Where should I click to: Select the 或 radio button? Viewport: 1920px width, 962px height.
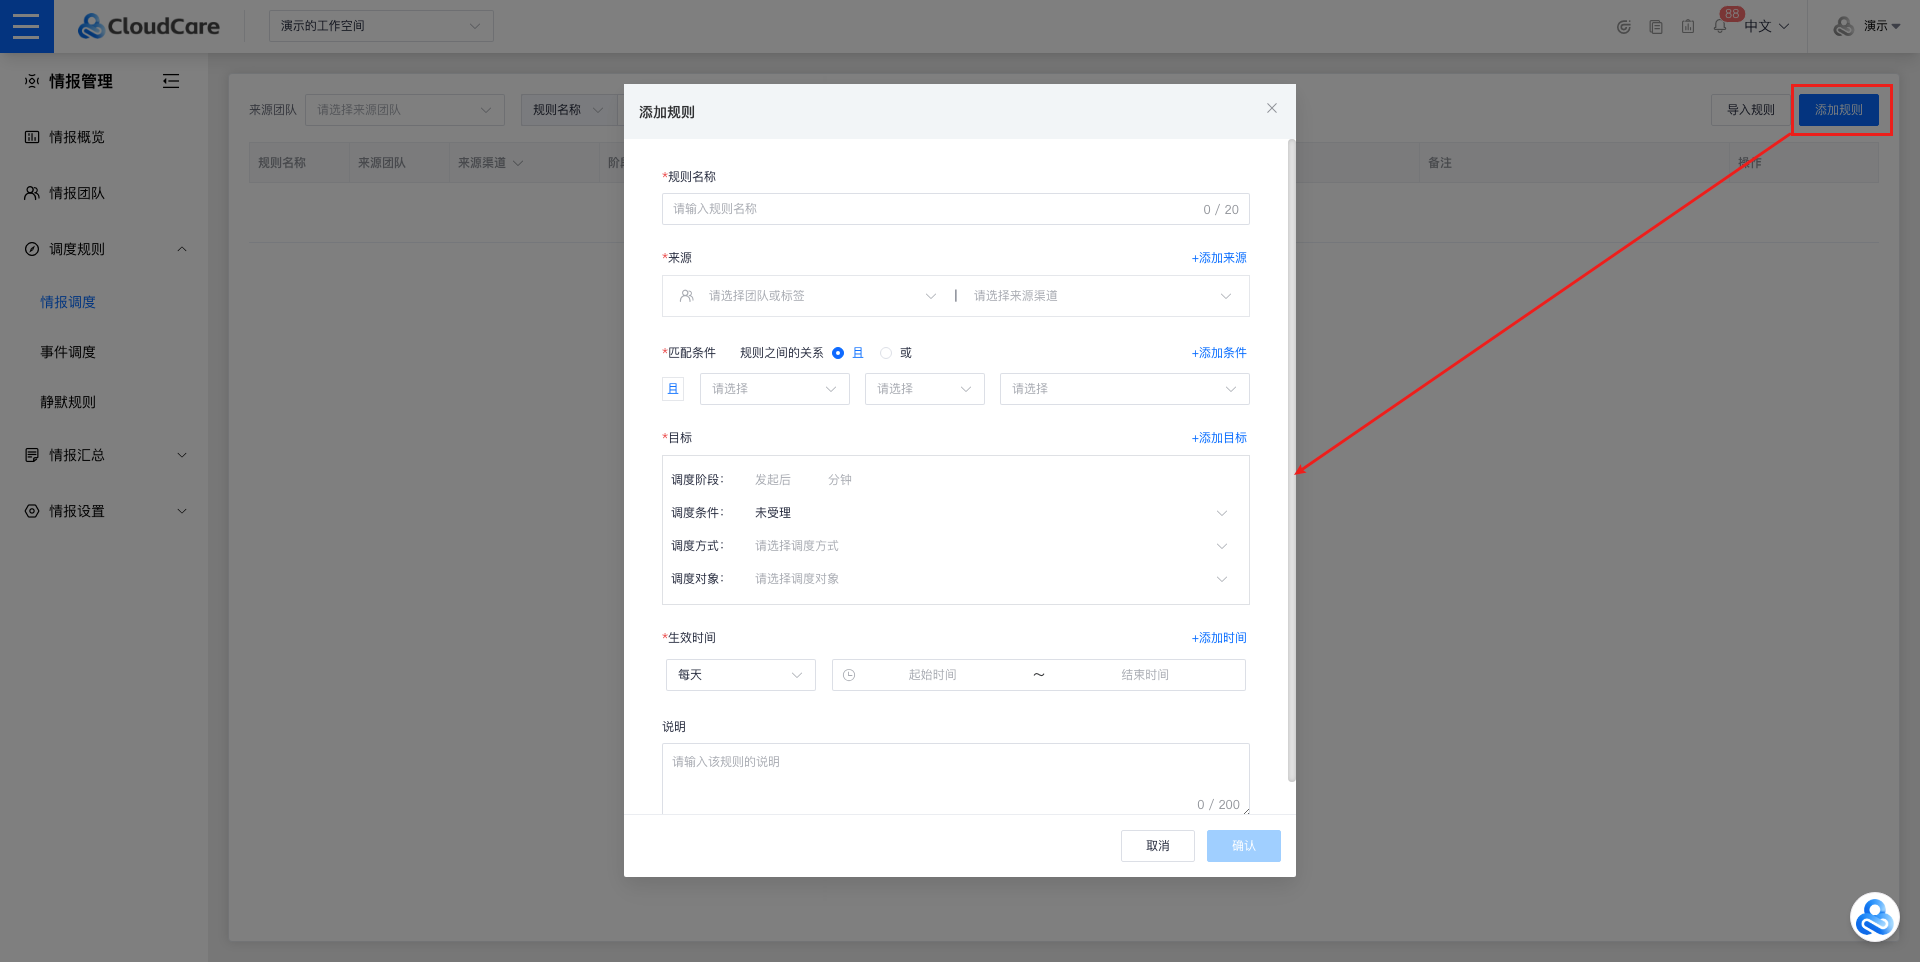click(886, 353)
